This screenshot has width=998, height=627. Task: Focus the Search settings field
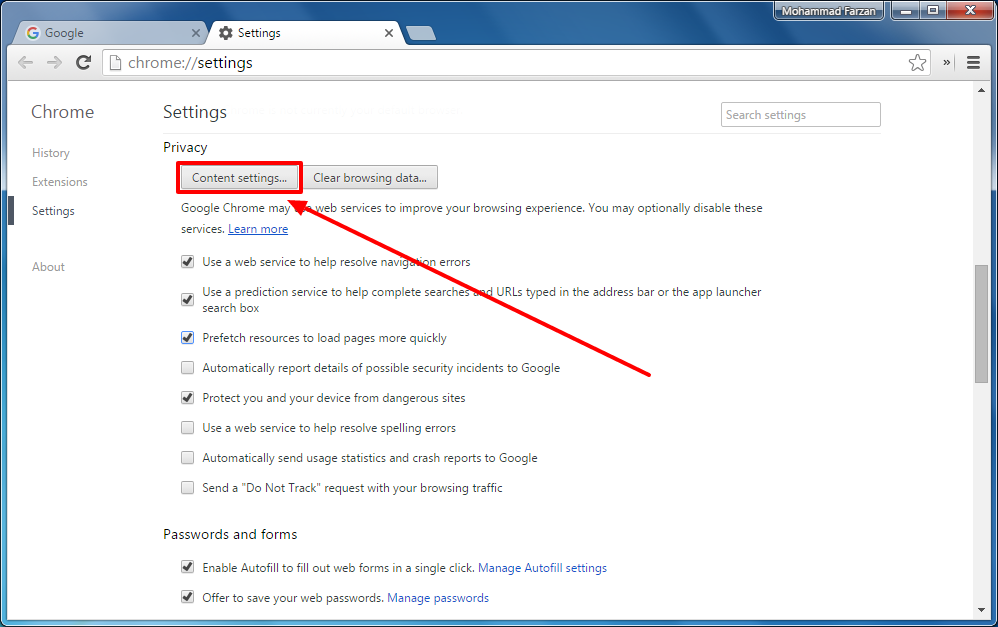(x=801, y=115)
